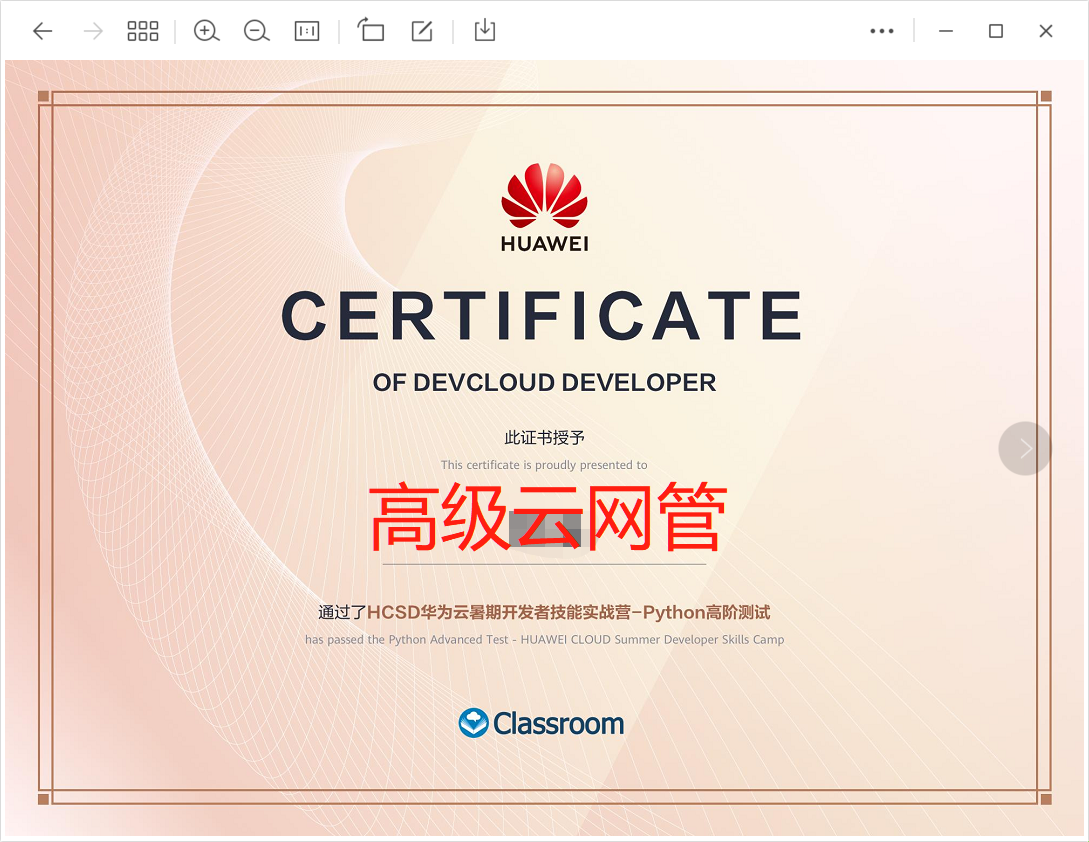The width and height of the screenshot is (1089, 842).
Task: Click the '此证书授予' text
Action: pos(544,438)
